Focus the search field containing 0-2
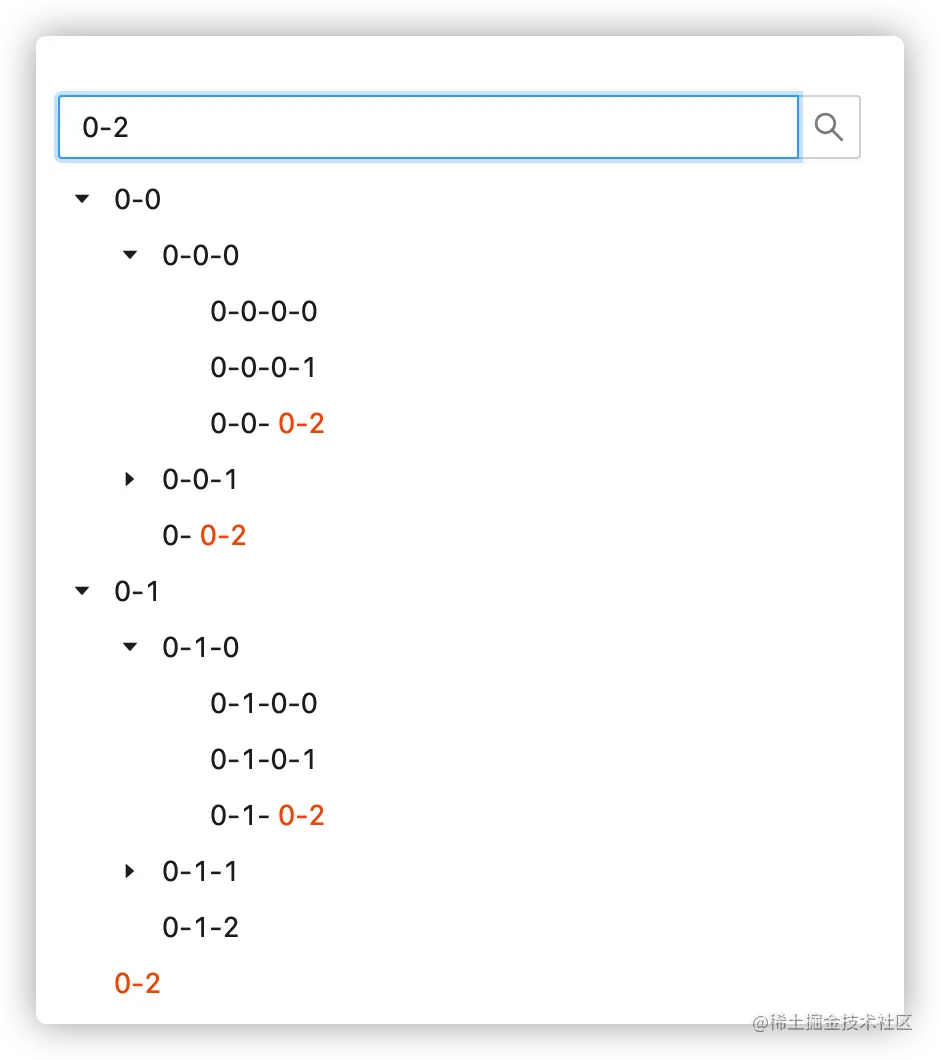Image resolution: width=940 pixels, height=1060 pixels. [428, 127]
